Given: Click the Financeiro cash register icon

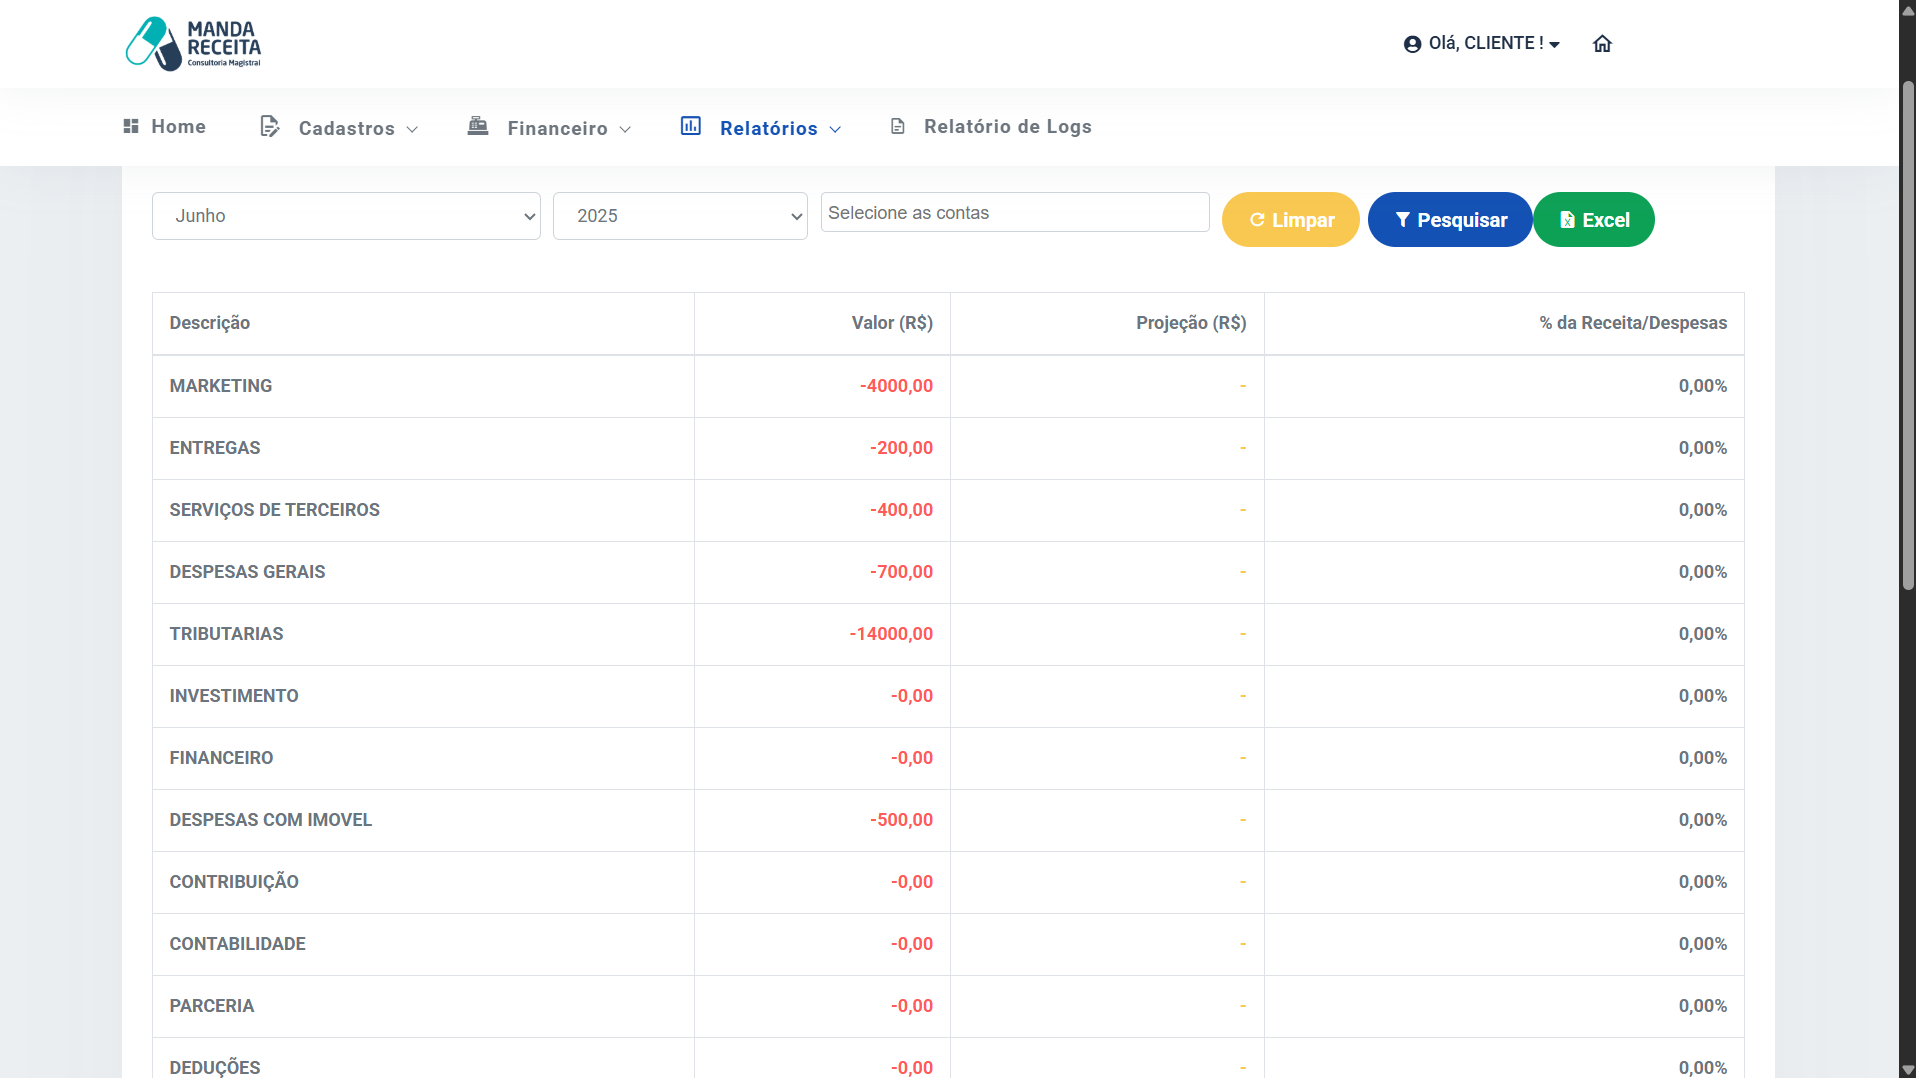Looking at the screenshot, I should [478, 126].
